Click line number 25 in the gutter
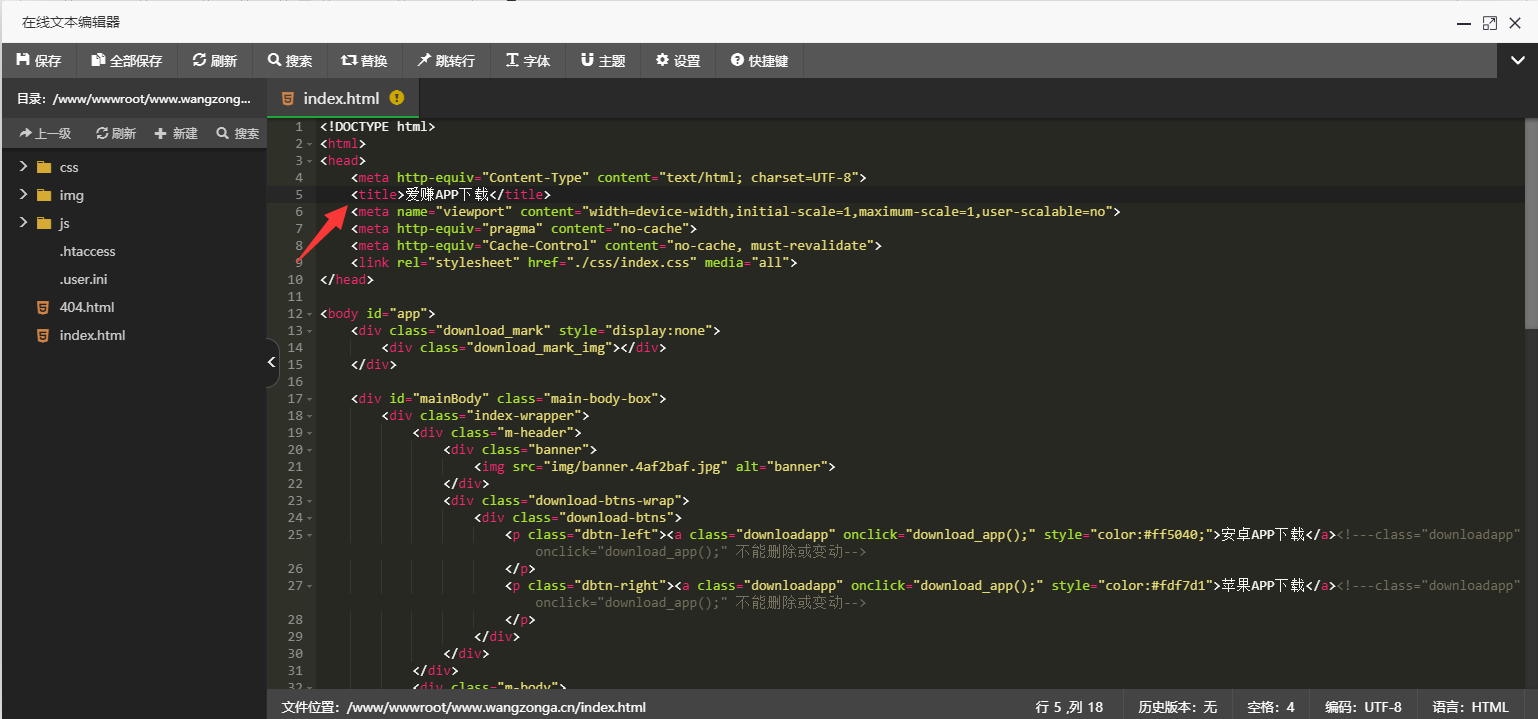This screenshot has width=1538, height=719. click(x=294, y=535)
